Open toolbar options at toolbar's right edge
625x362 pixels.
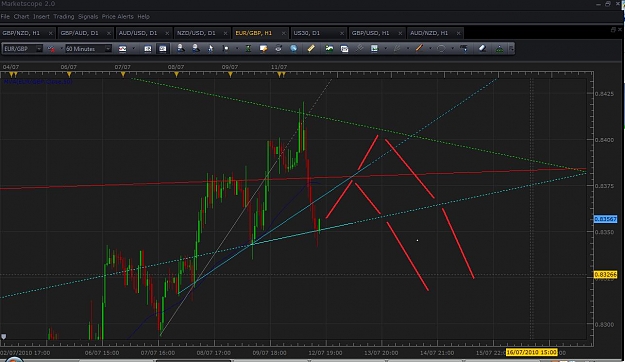pos(511,49)
